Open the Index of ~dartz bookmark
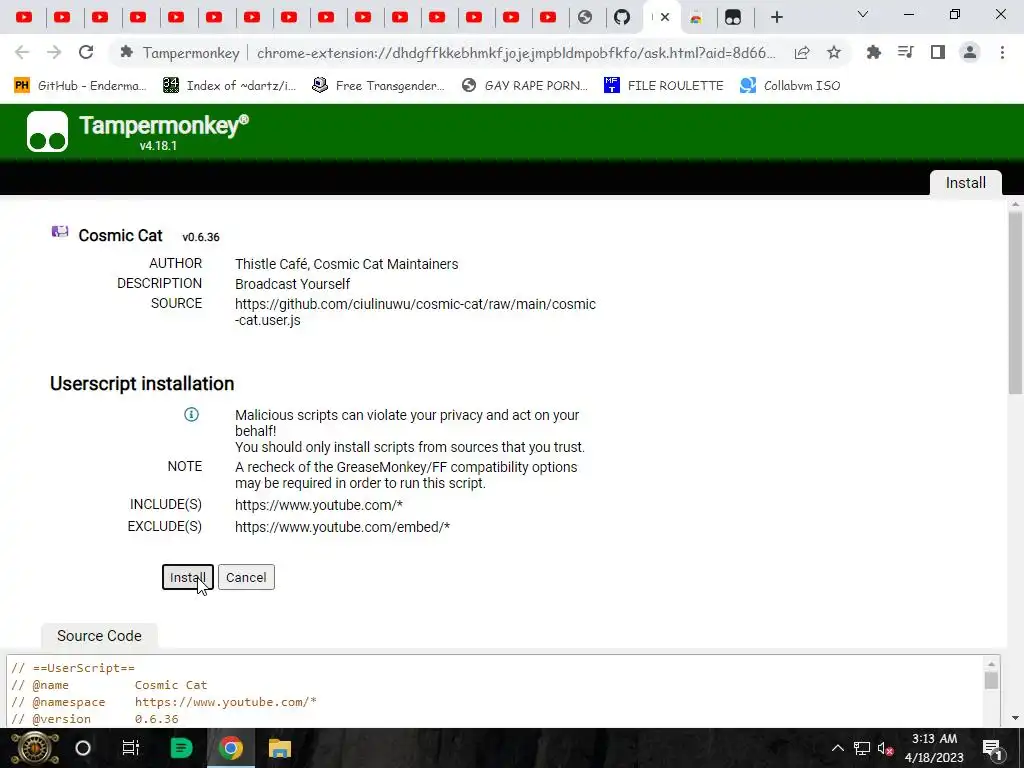The height and width of the screenshot is (768, 1024). [x=230, y=86]
